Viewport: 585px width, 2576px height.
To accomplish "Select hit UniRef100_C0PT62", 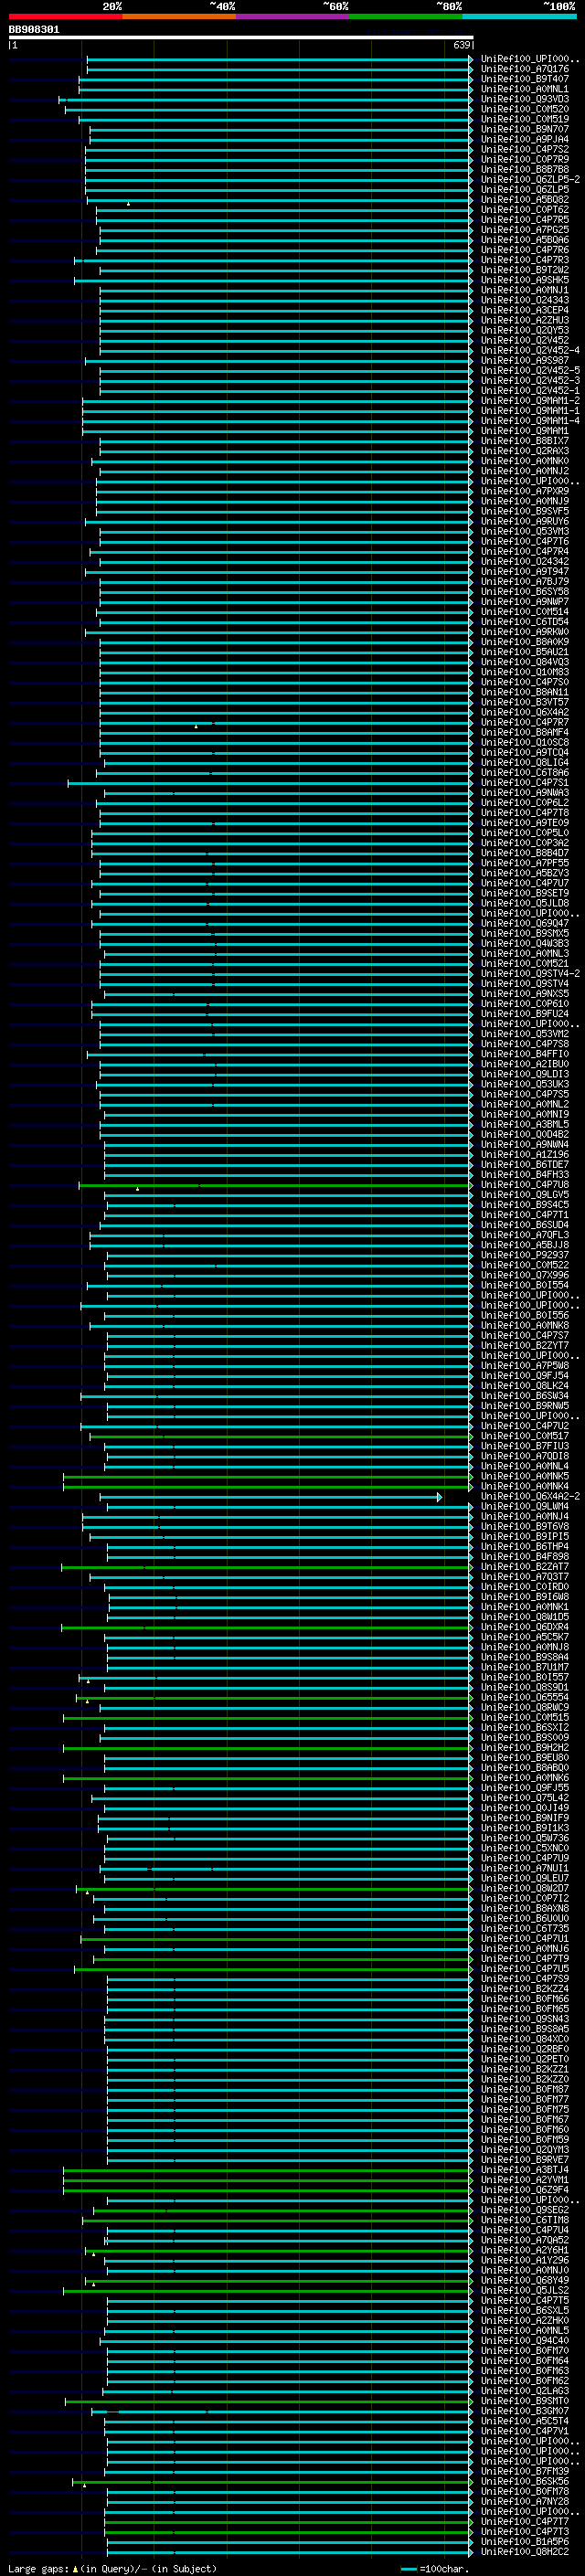I will point(524,209).
